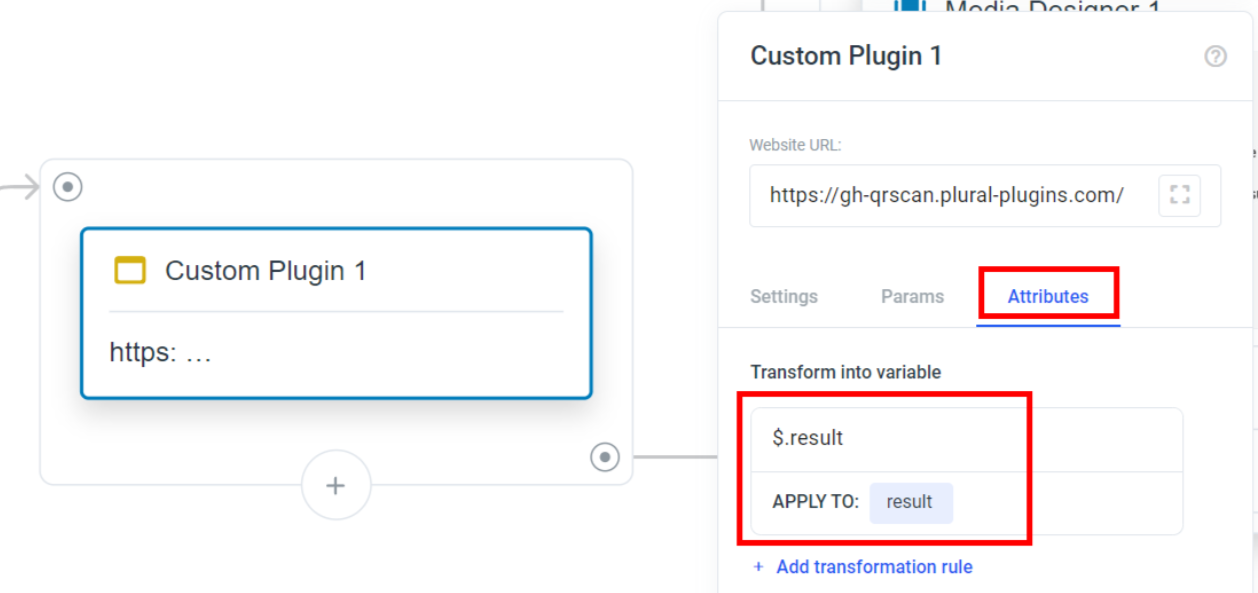Switch to the Settings tab
The height and width of the screenshot is (593, 1258).
(x=784, y=296)
